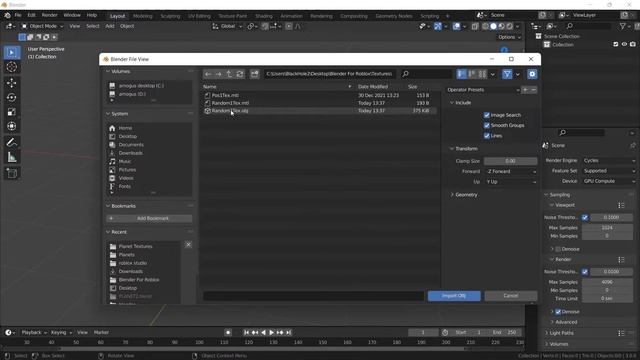Open Up axis dropdown

510,182
